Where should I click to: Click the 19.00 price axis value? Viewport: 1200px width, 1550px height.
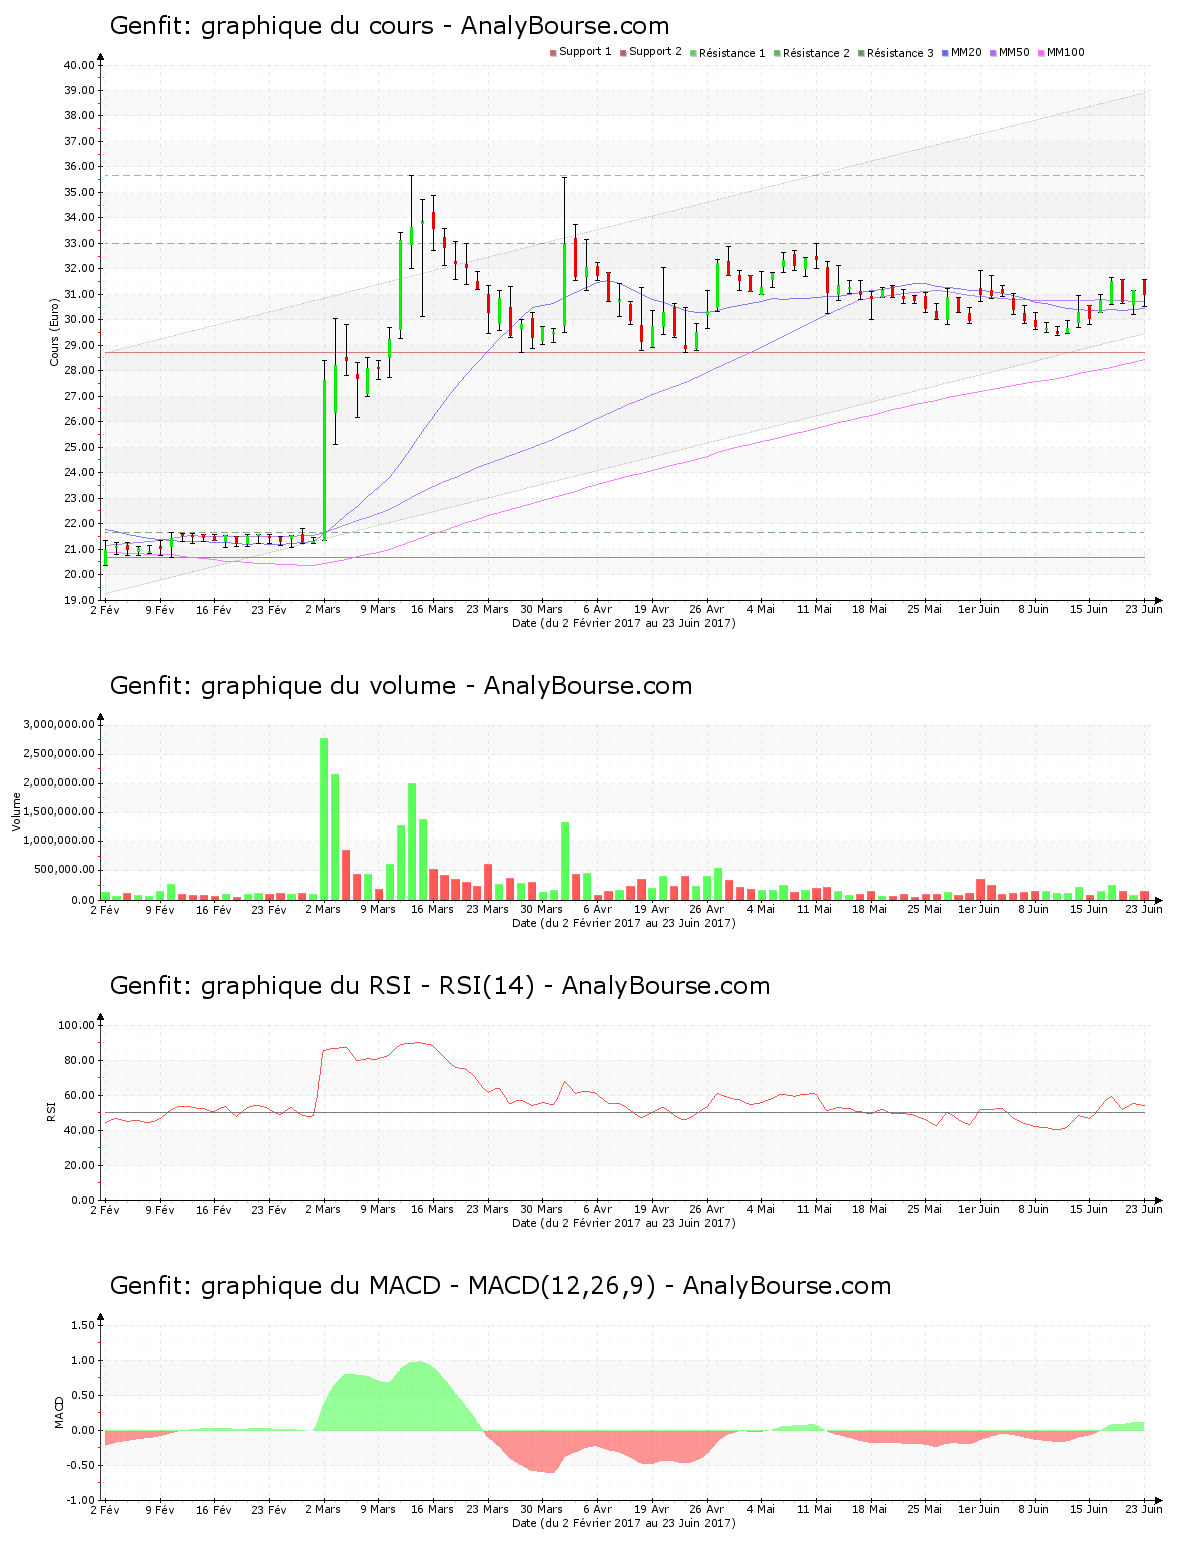[x=79, y=600]
